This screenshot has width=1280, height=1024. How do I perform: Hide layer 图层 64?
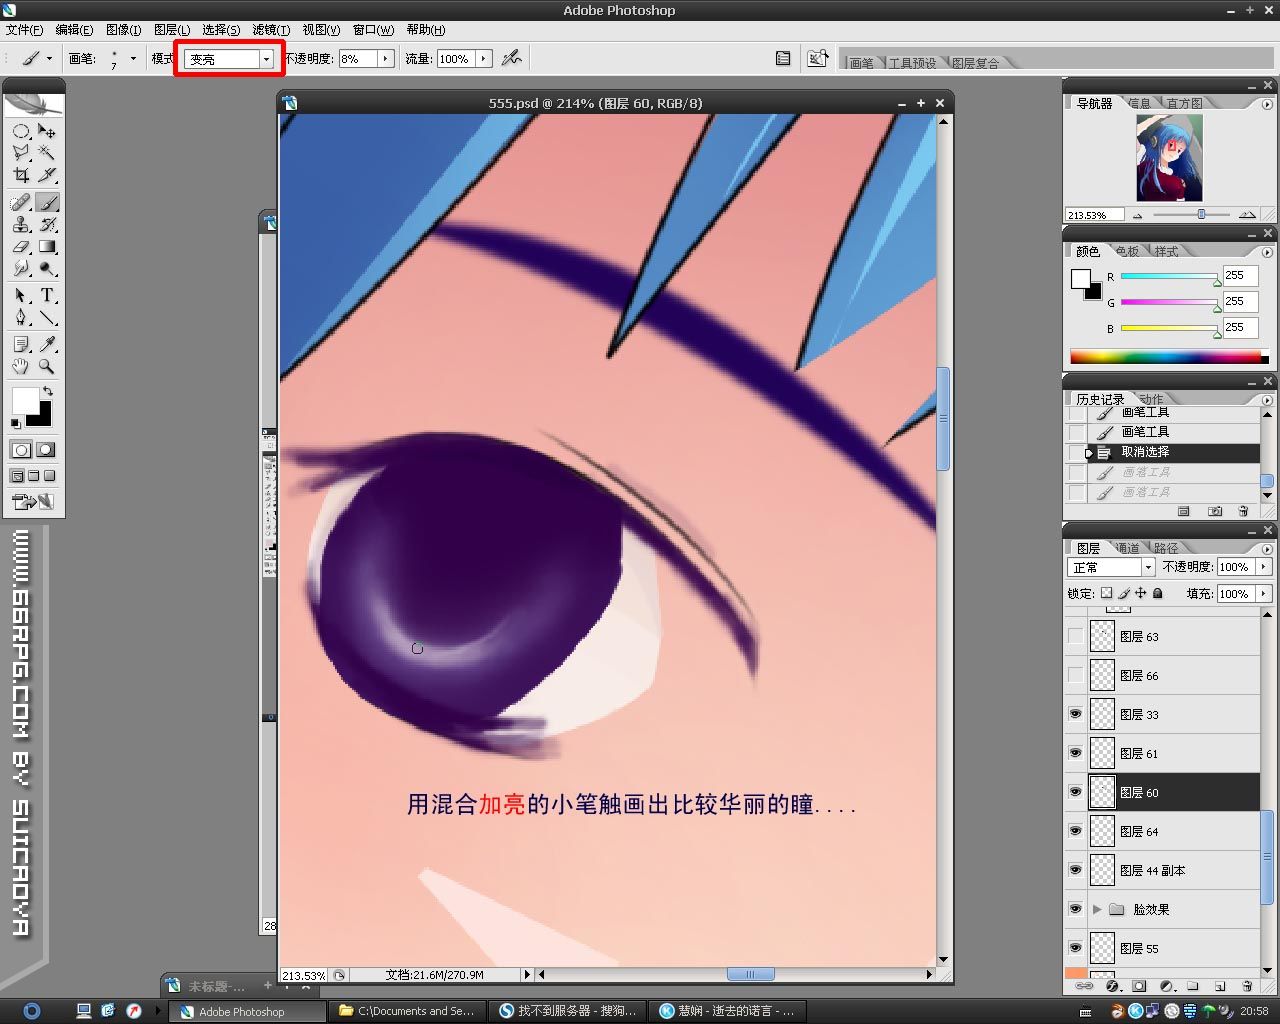tap(1075, 831)
